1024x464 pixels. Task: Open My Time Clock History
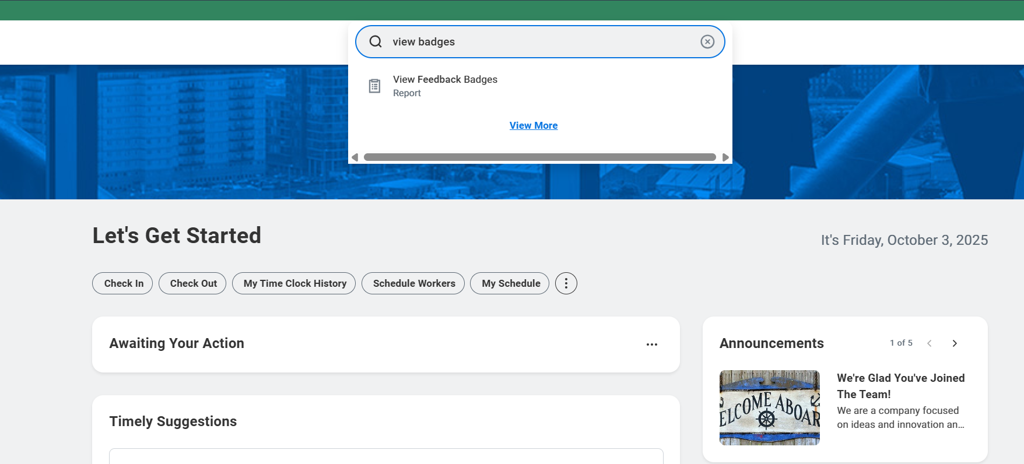pos(294,284)
